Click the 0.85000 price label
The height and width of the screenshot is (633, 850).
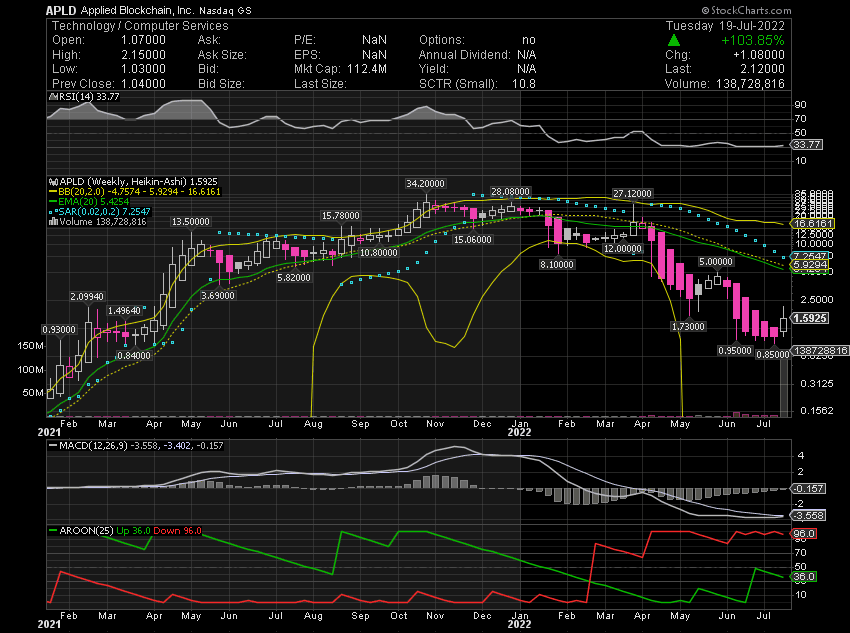pyautogui.click(x=772, y=354)
